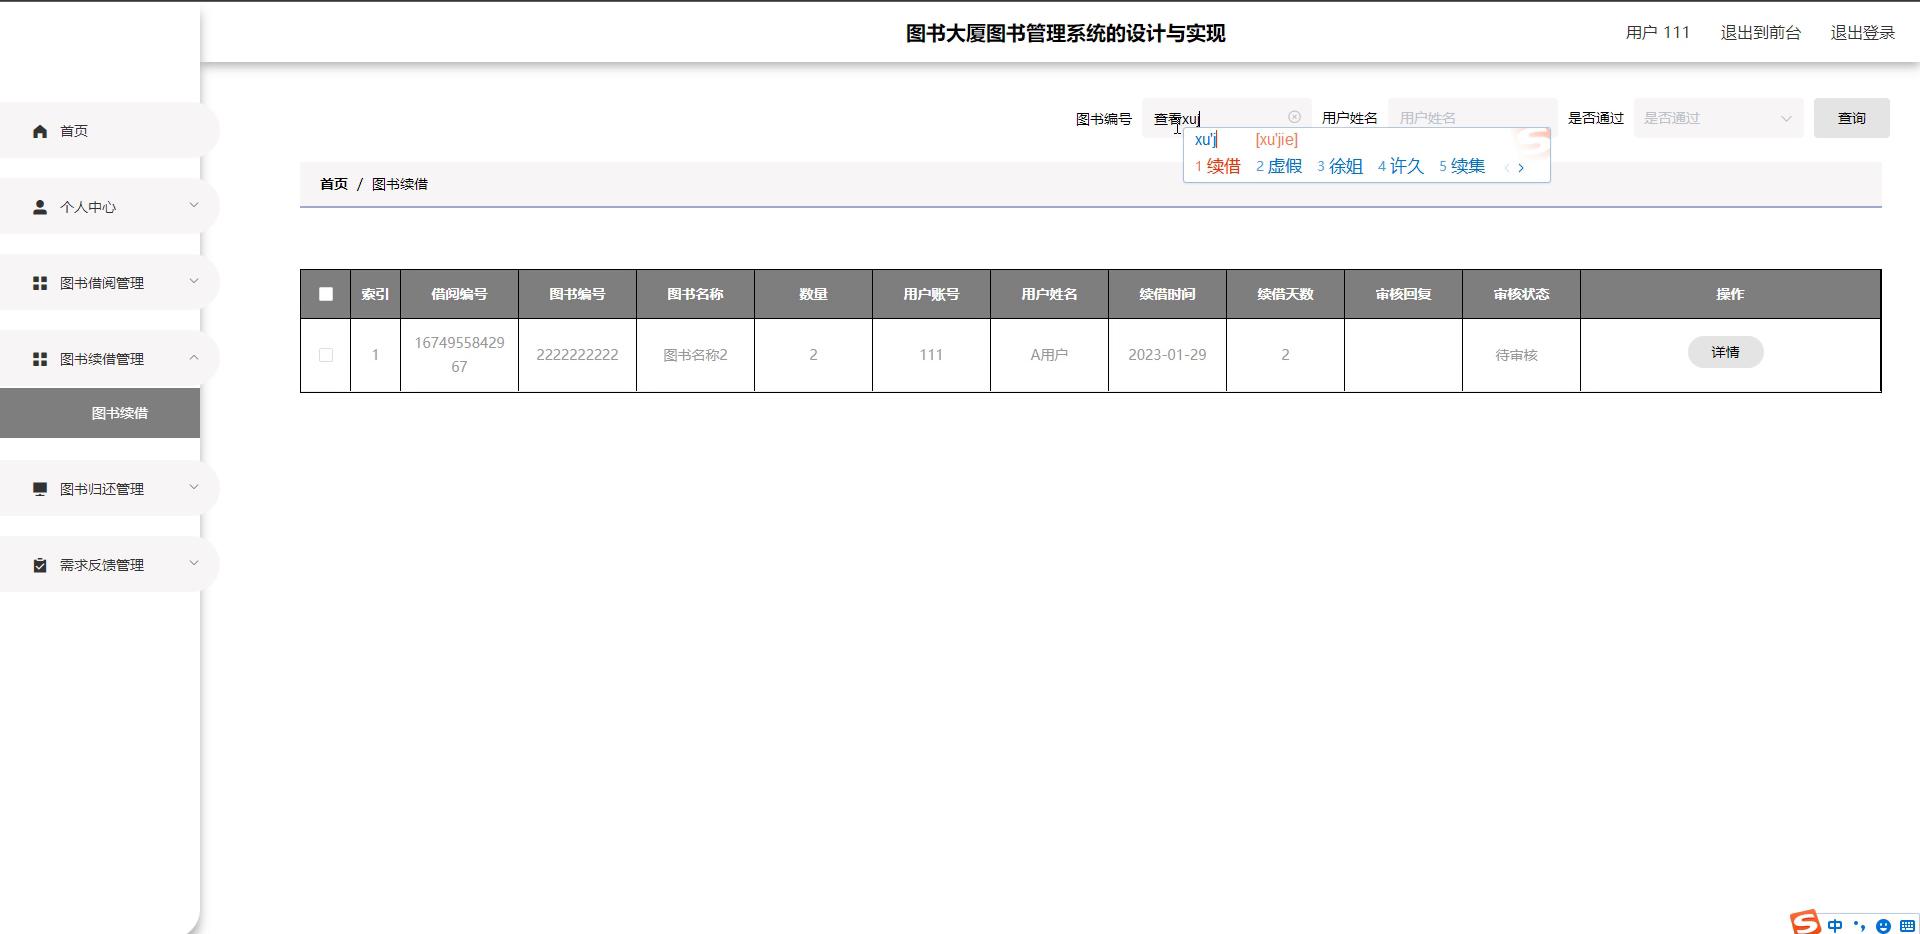Click the feedback icon beside 需求反馈管理

coord(40,564)
